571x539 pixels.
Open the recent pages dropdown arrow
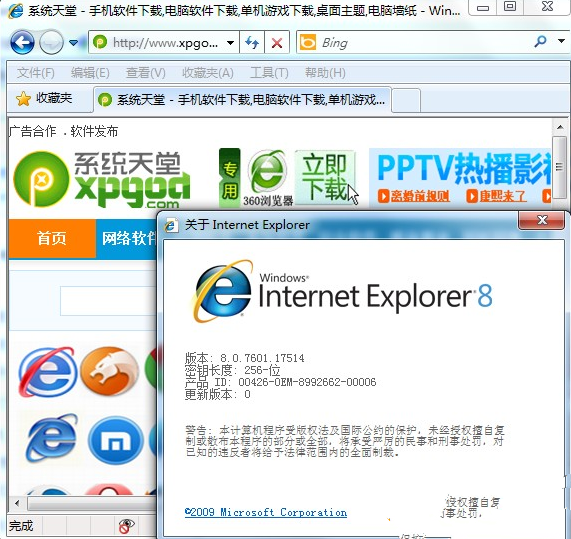coord(74,43)
